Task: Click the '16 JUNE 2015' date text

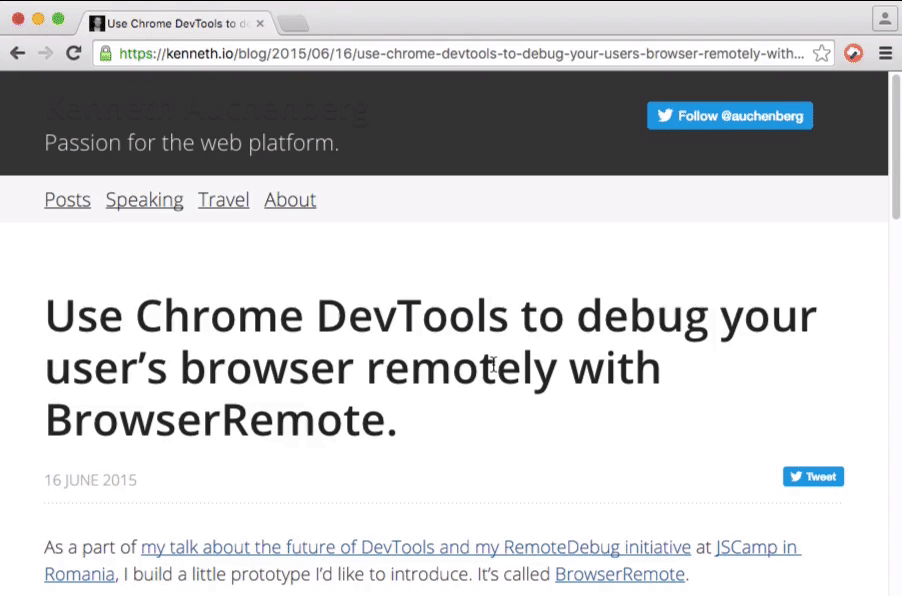Action: (x=91, y=480)
